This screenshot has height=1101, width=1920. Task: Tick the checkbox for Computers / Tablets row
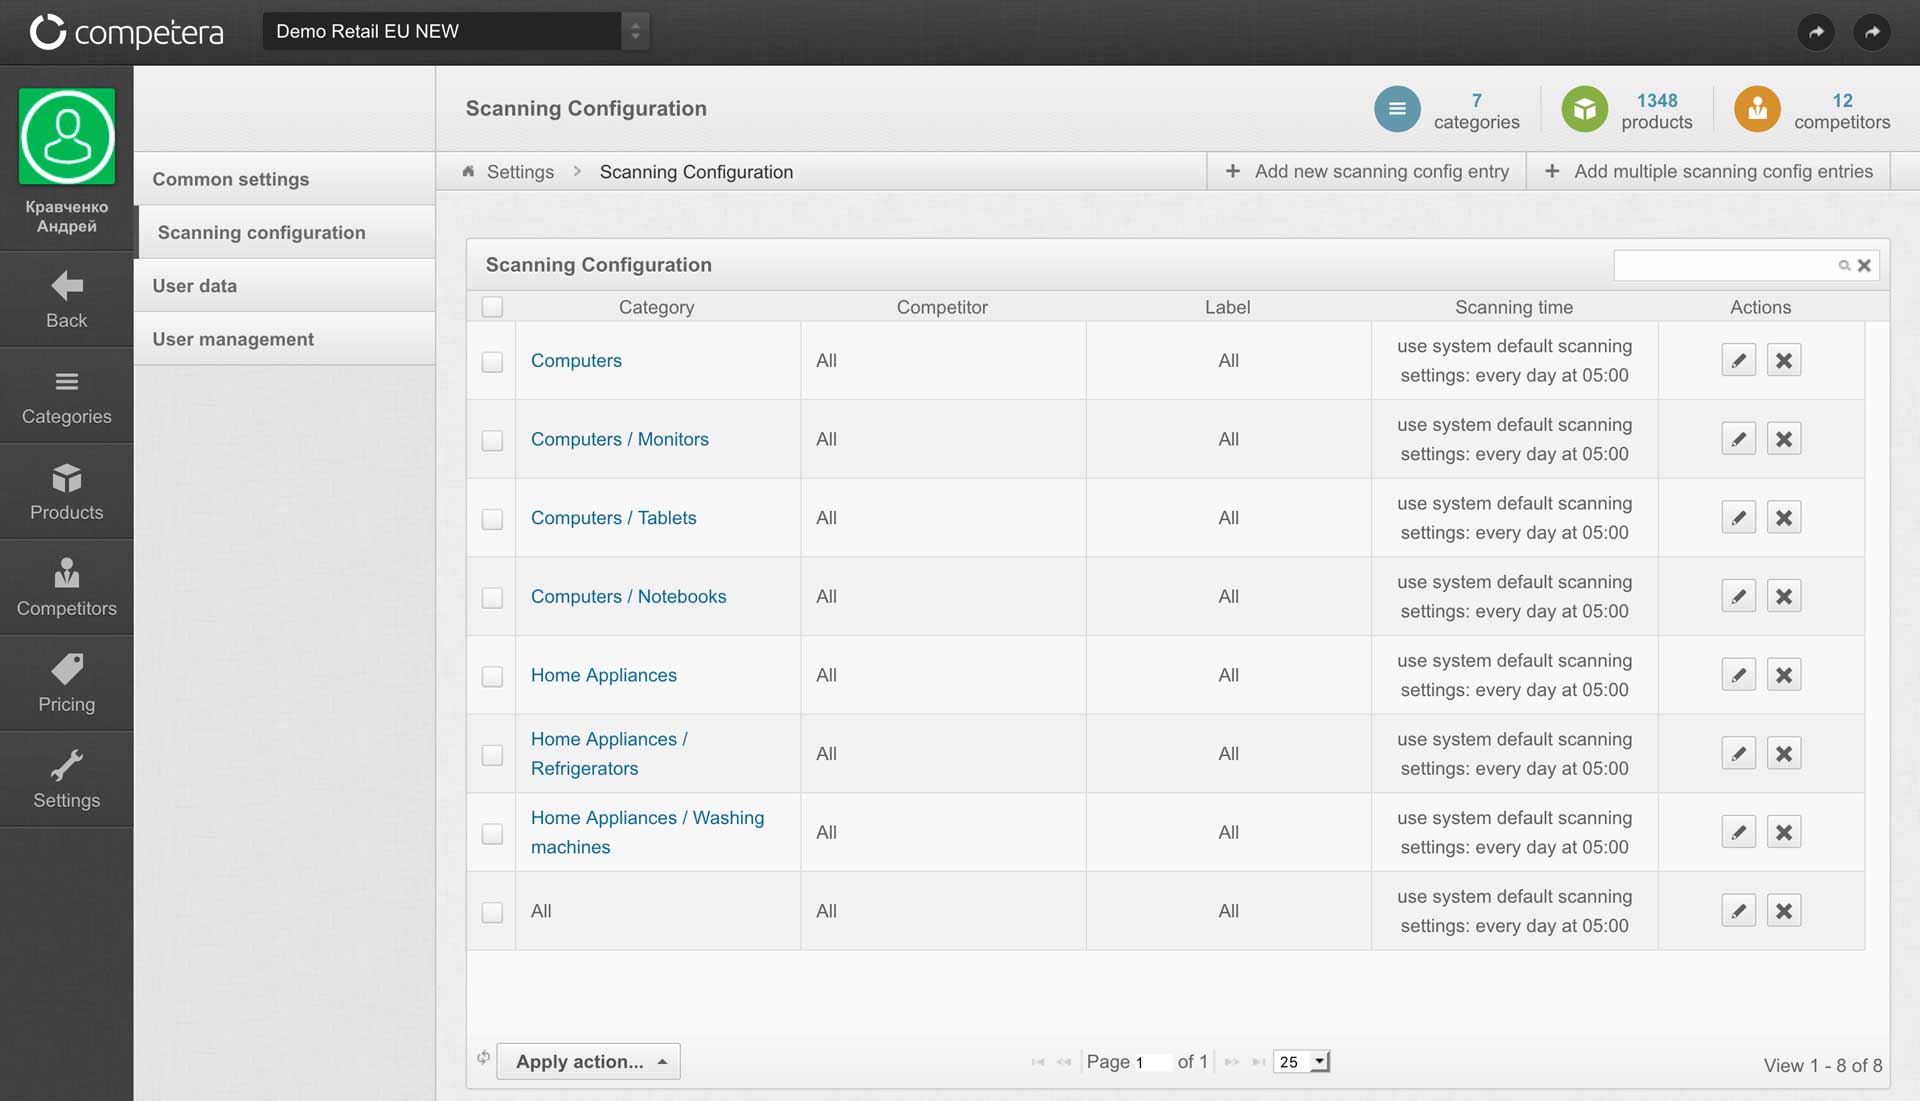pyautogui.click(x=492, y=519)
